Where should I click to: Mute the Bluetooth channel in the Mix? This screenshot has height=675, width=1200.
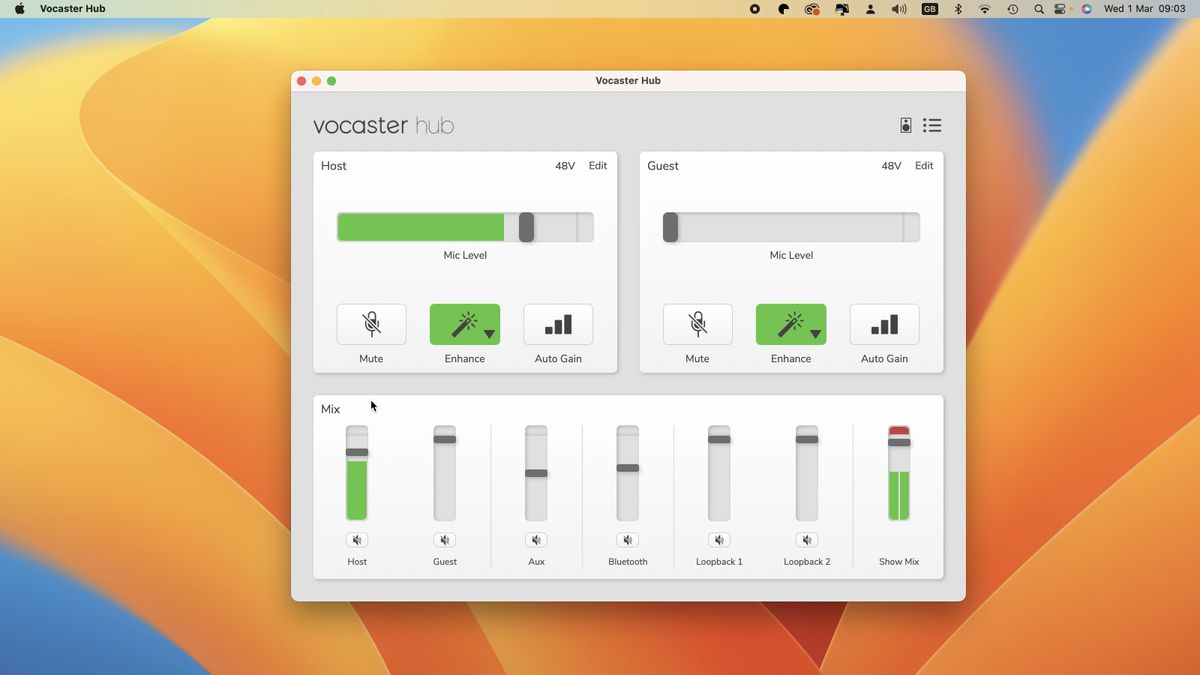pyautogui.click(x=627, y=539)
